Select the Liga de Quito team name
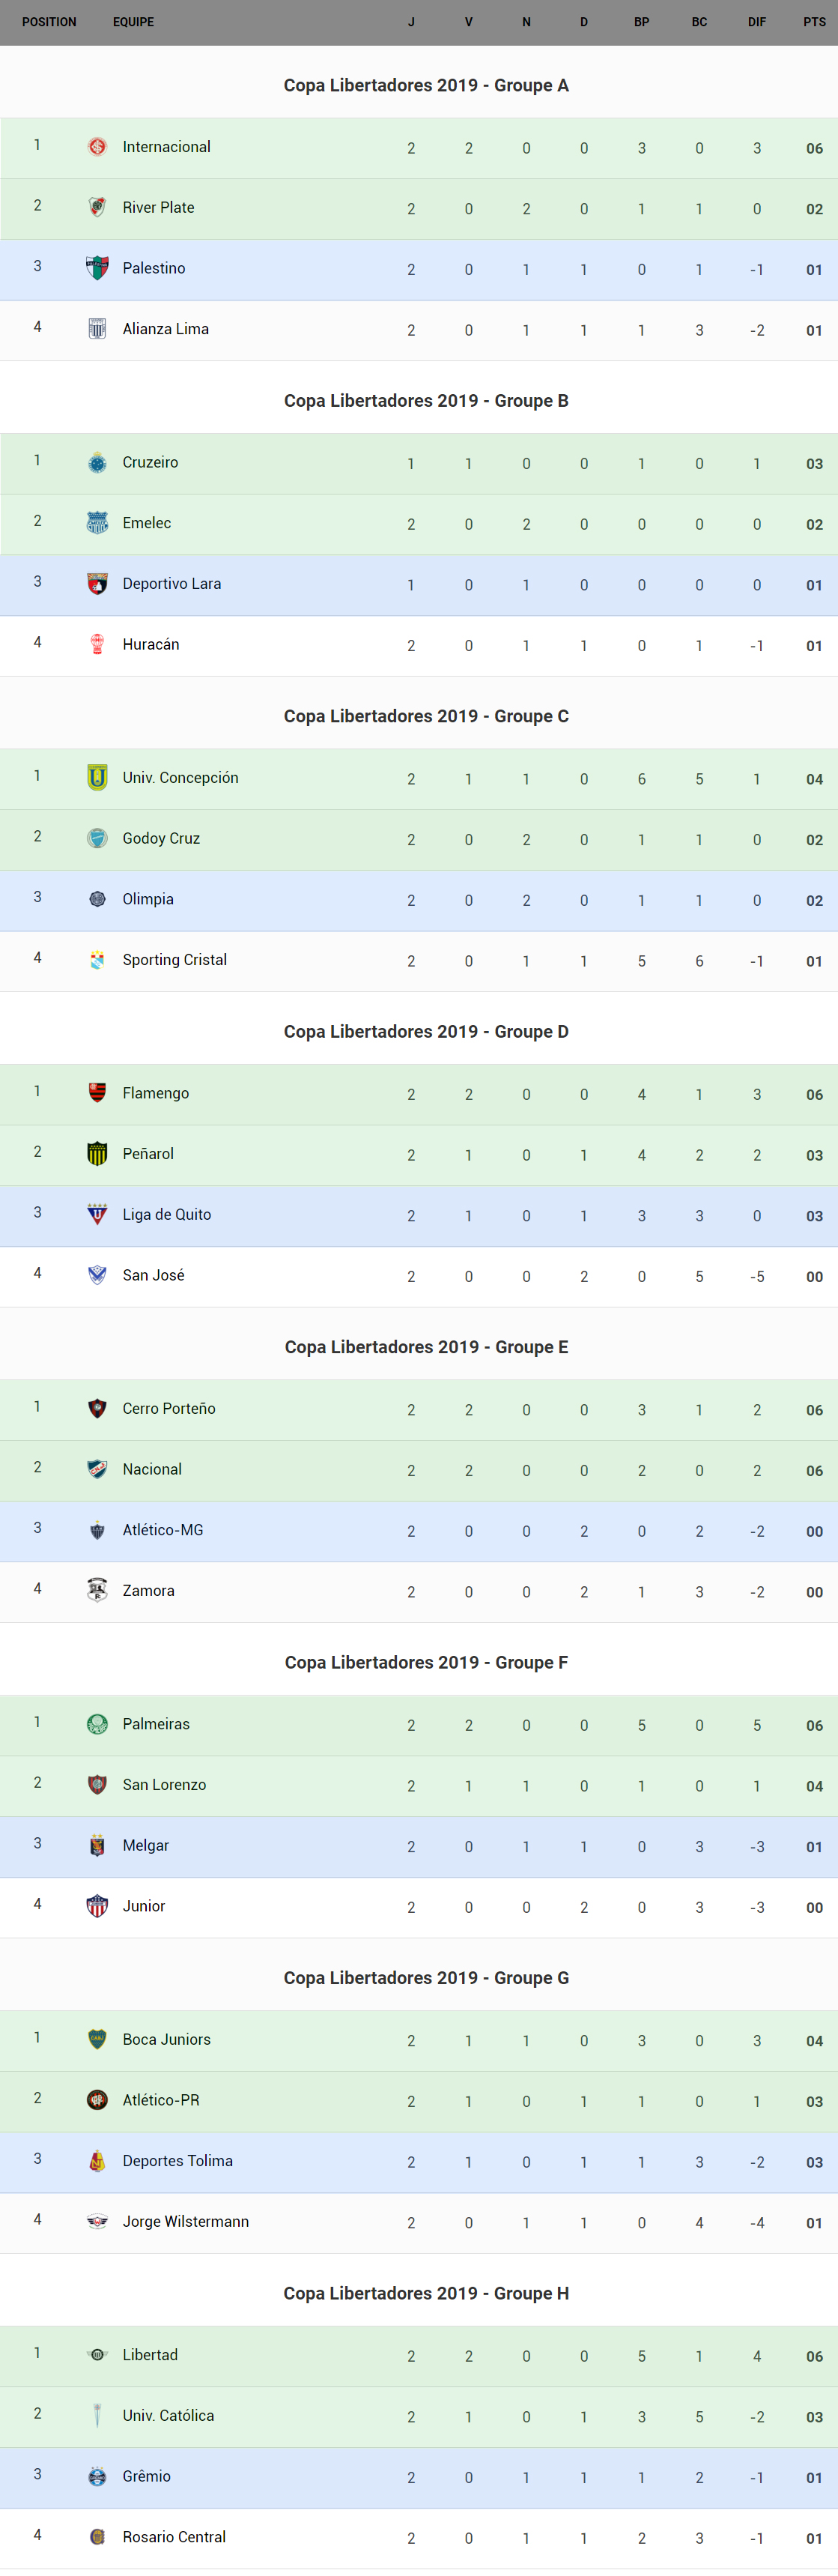The height and width of the screenshot is (2576, 838). point(166,1214)
